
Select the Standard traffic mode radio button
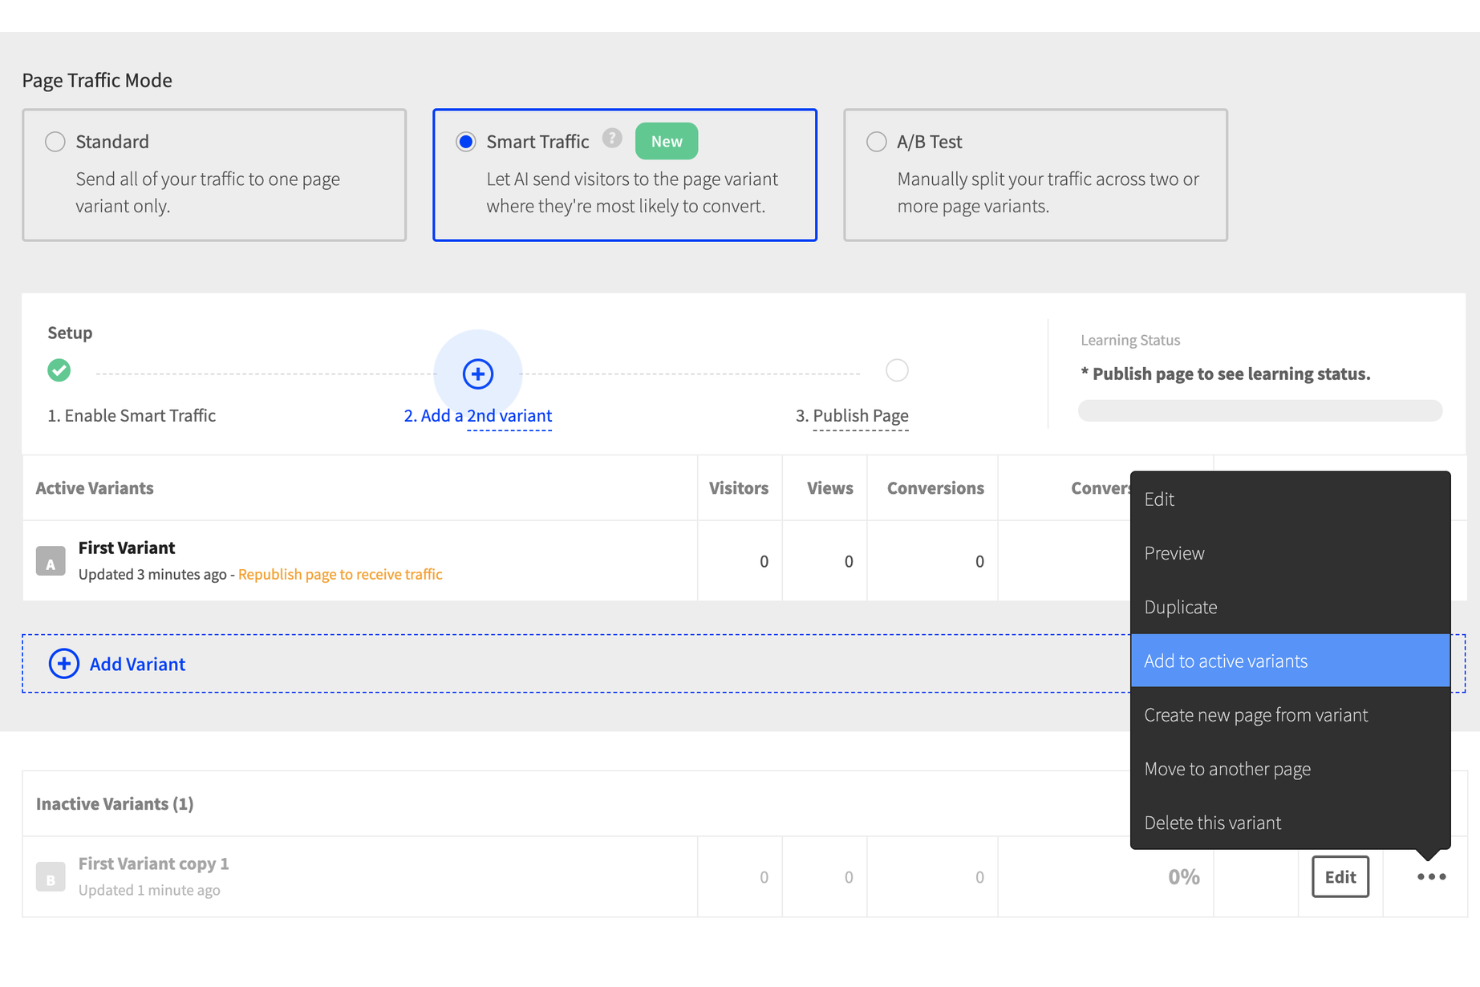click(x=55, y=141)
